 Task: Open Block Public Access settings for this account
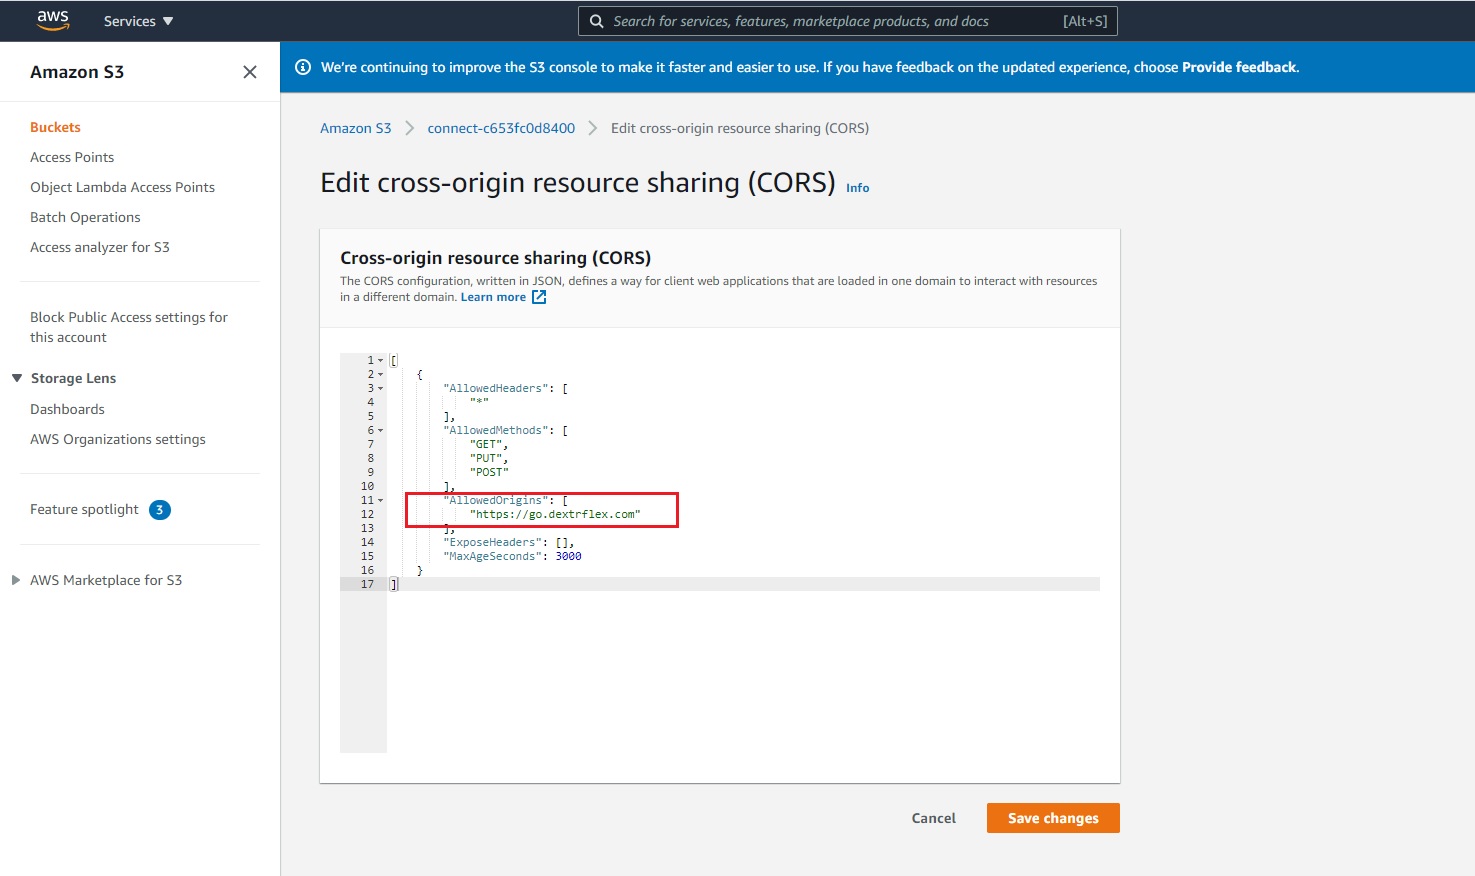coord(129,327)
